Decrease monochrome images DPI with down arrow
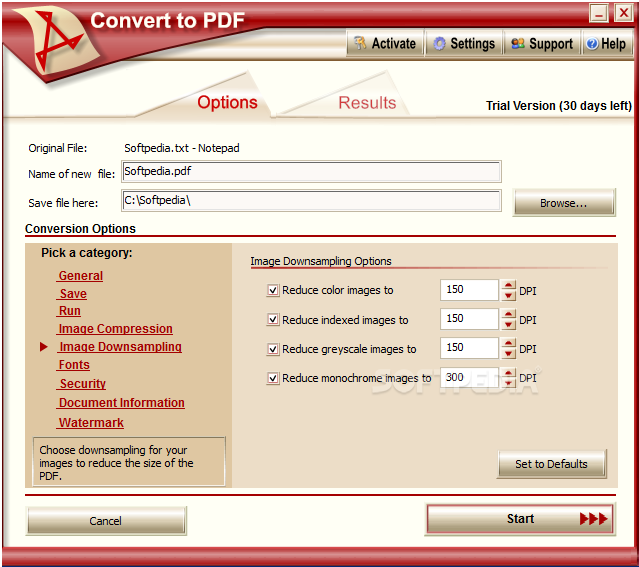The width and height of the screenshot is (639, 567). click(x=509, y=382)
